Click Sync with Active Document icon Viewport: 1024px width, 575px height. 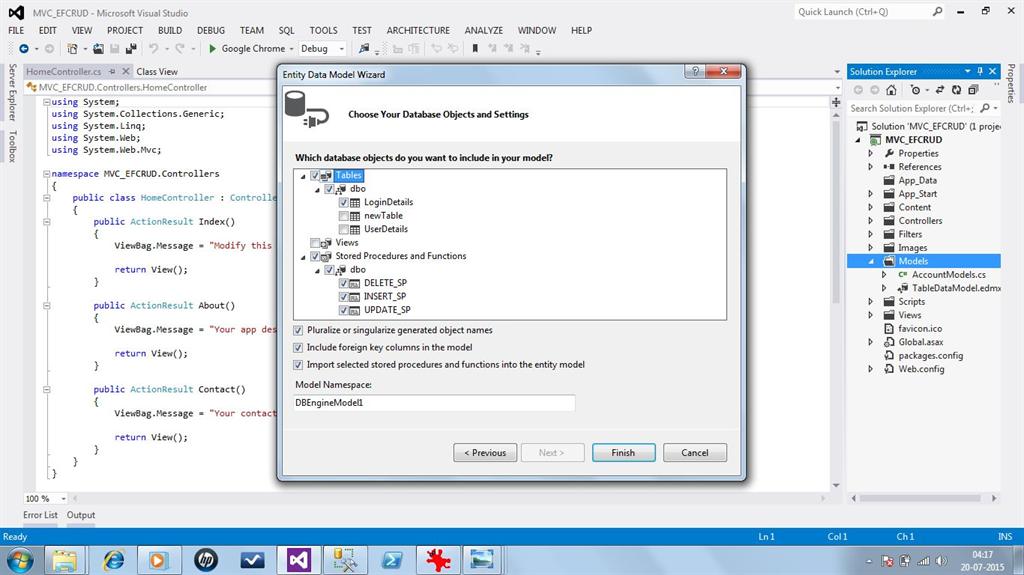940,90
